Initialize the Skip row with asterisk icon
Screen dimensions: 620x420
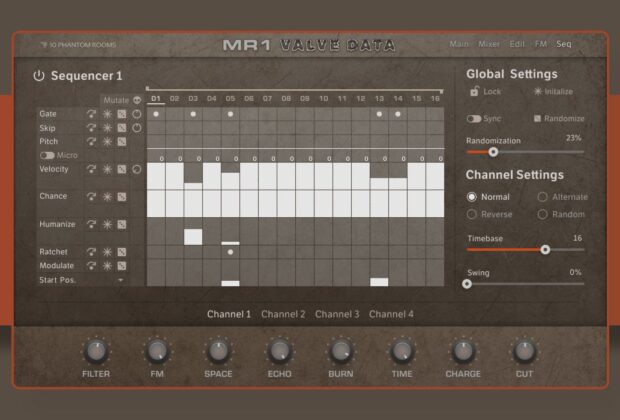pos(107,128)
